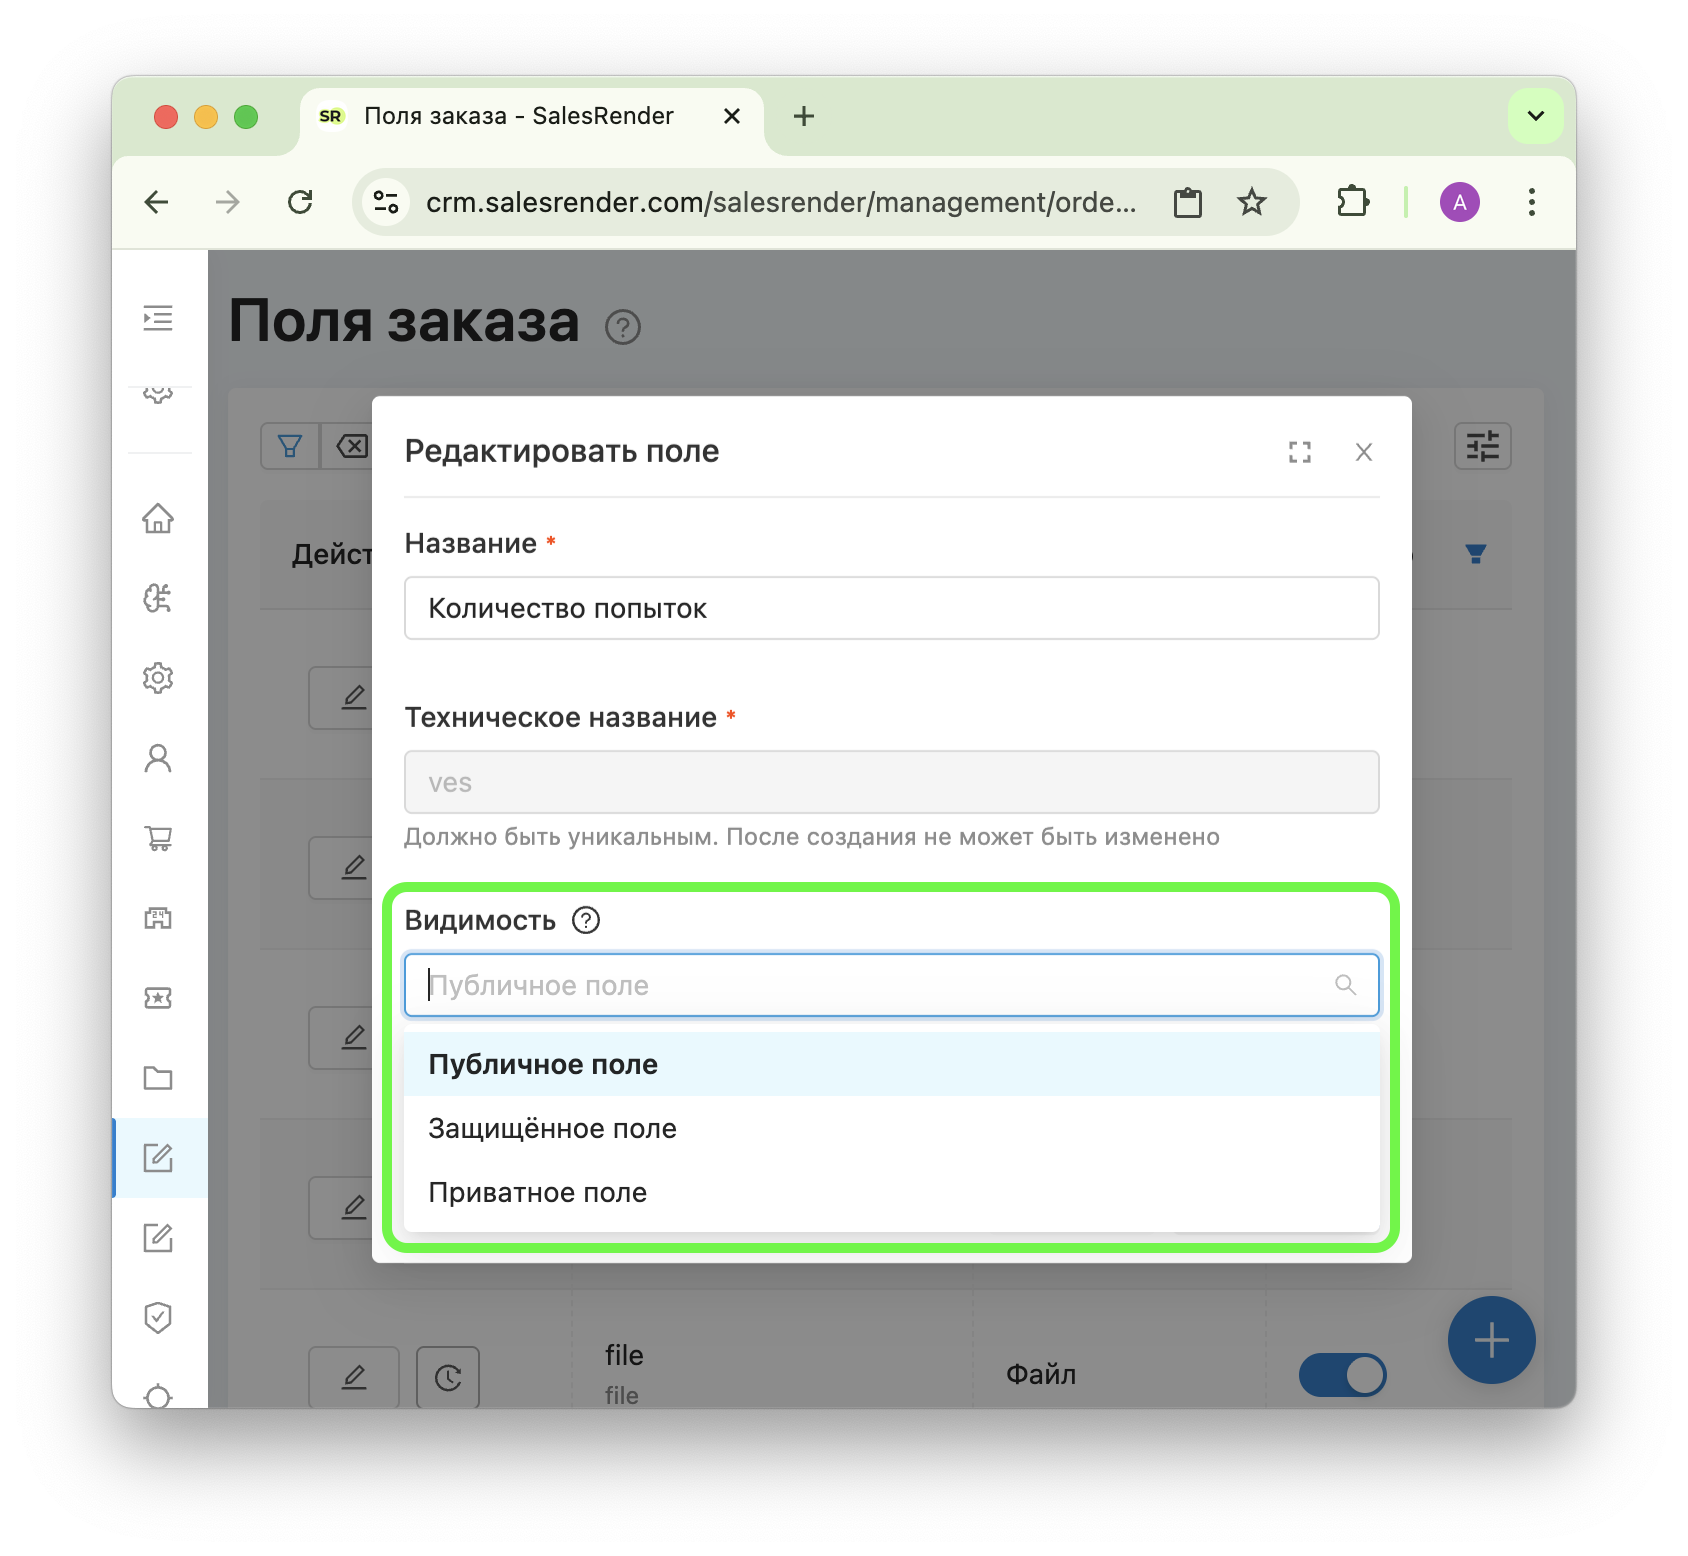Bookmark this page with the star icon
This screenshot has width=1688, height=1556.
(x=1251, y=203)
